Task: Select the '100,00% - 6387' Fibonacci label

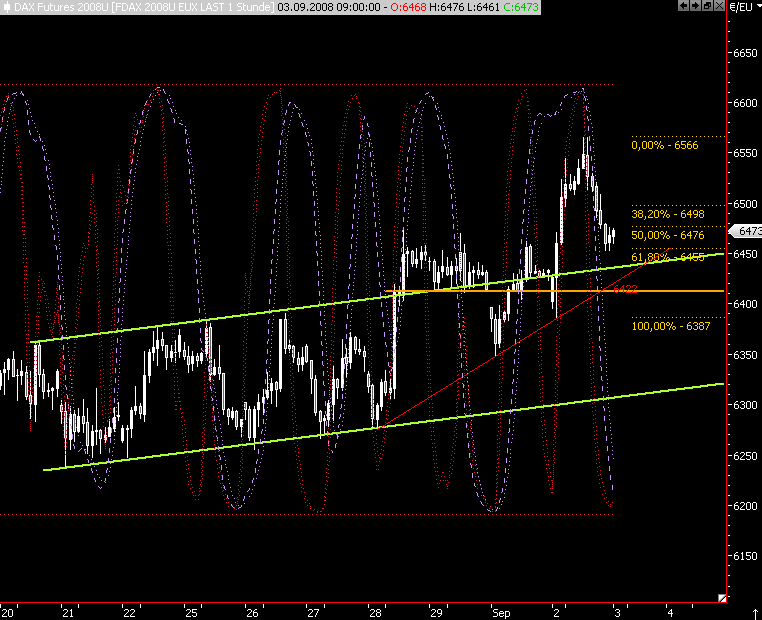Action: [x=670, y=326]
